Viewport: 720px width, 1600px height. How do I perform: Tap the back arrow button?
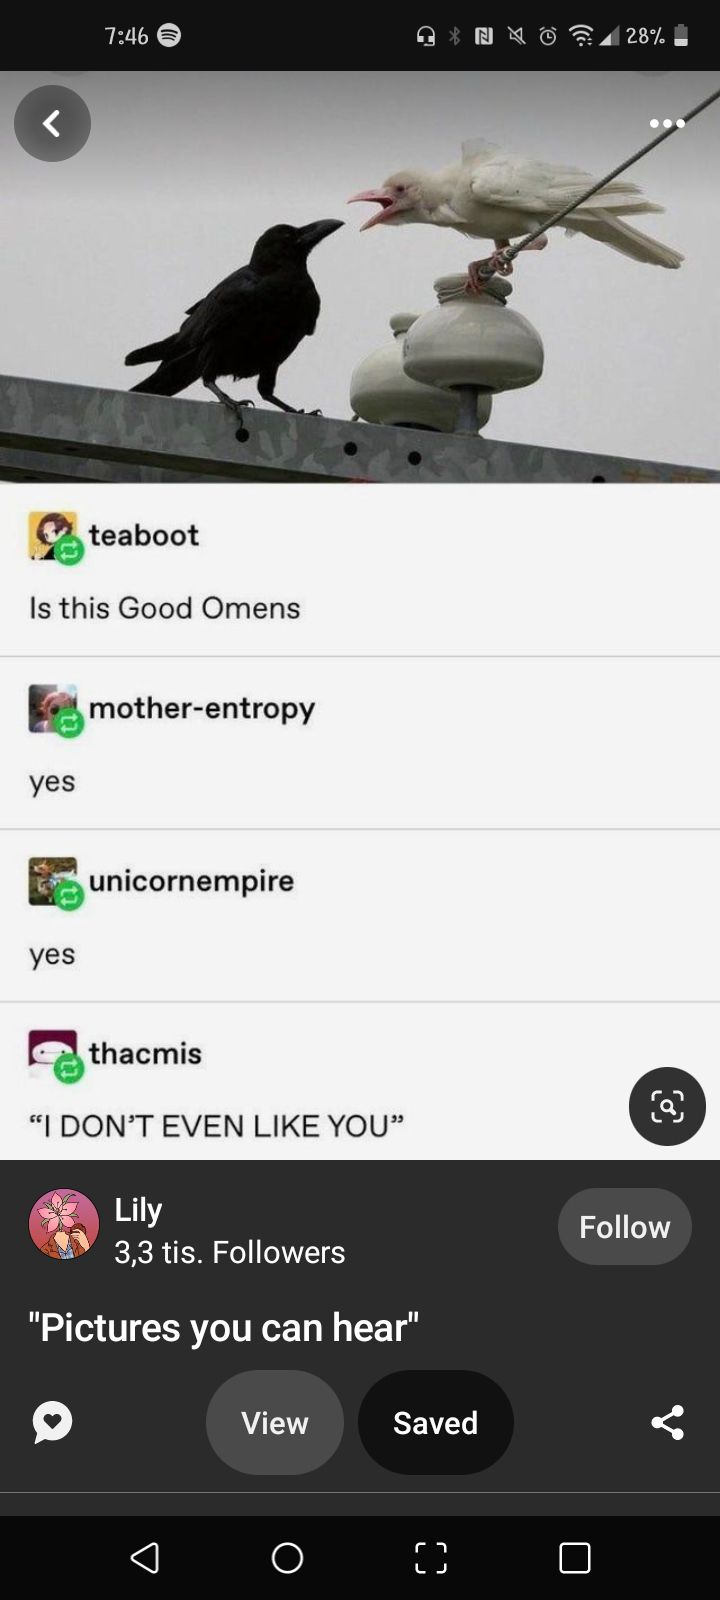tap(52, 123)
